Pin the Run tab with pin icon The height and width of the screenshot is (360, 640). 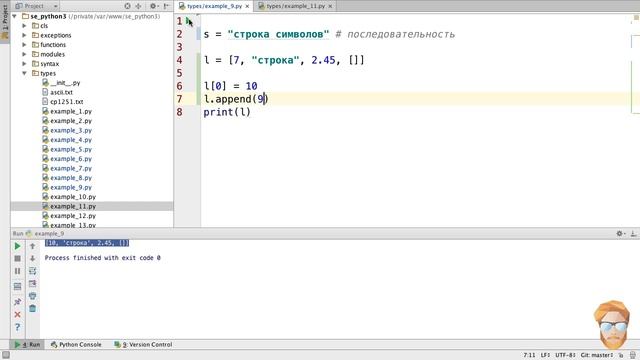(17, 302)
